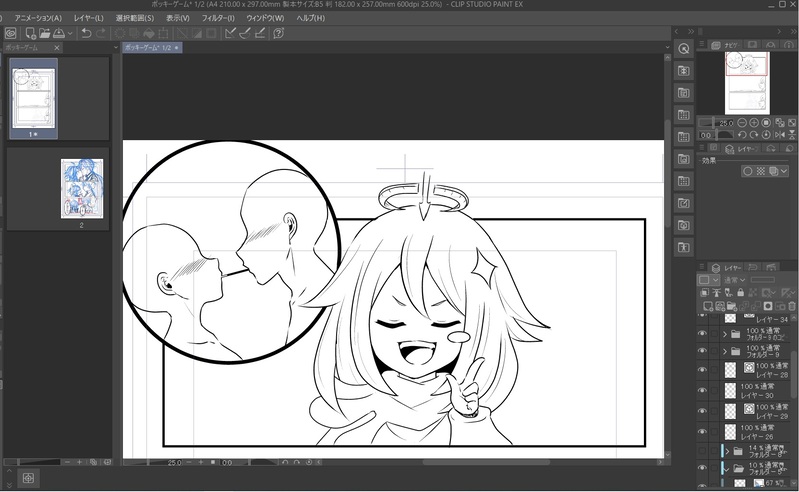
Task: Collapse the 10% Folder 5 layer folder
Action: click(x=727, y=469)
